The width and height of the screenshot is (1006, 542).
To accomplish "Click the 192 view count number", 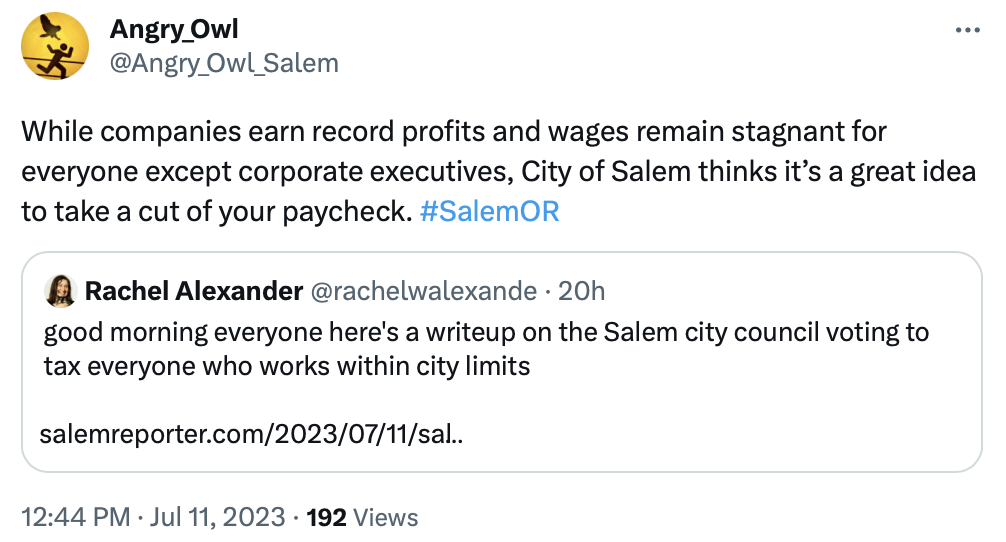I will [x=326, y=517].
